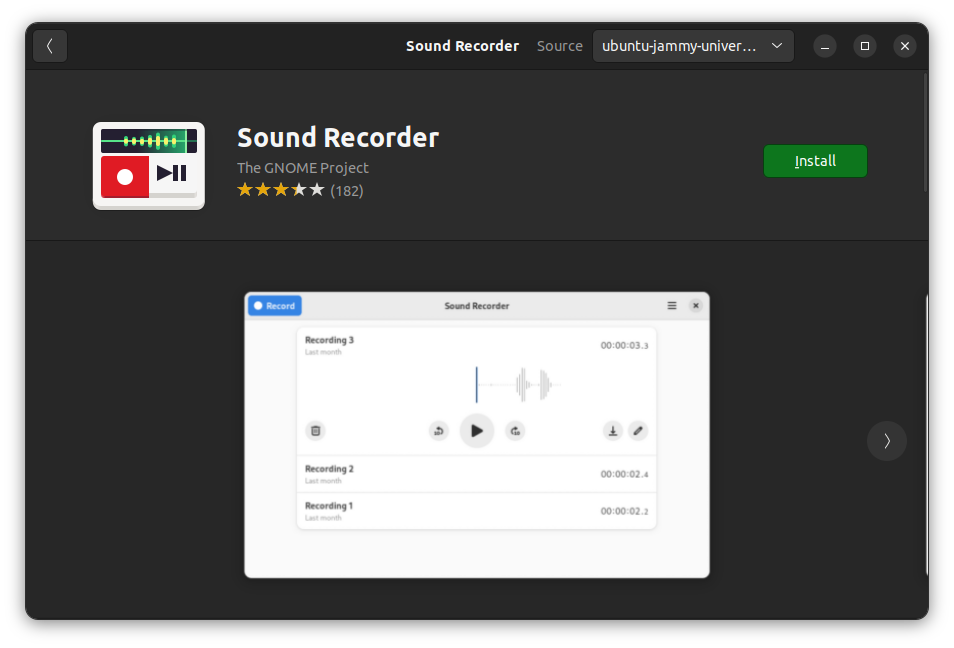The height and width of the screenshot is (648, 954).
Task: Click the close icon of the preview window
Action: coord(696,306)
